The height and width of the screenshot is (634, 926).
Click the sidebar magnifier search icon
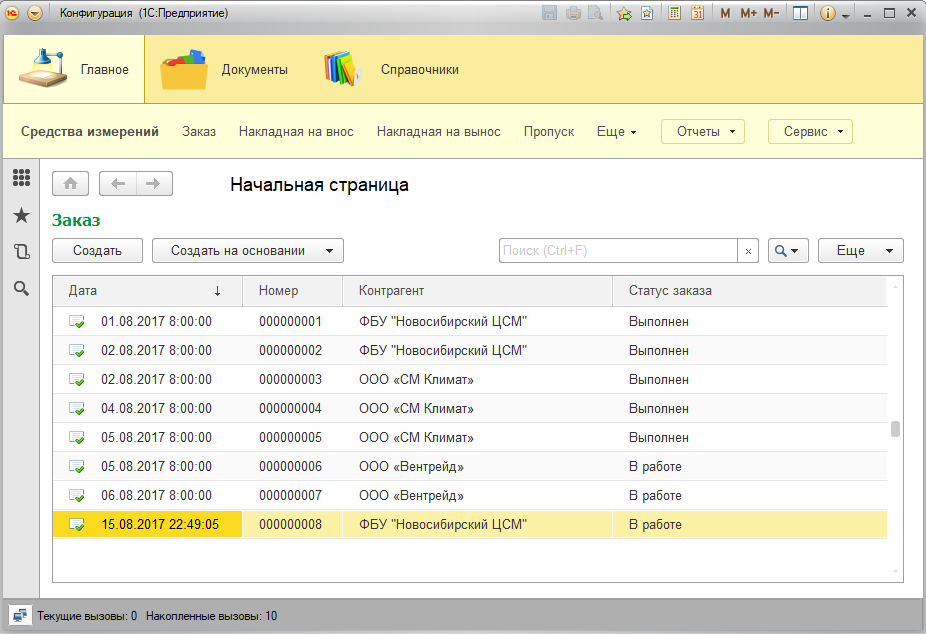[21, 289]
